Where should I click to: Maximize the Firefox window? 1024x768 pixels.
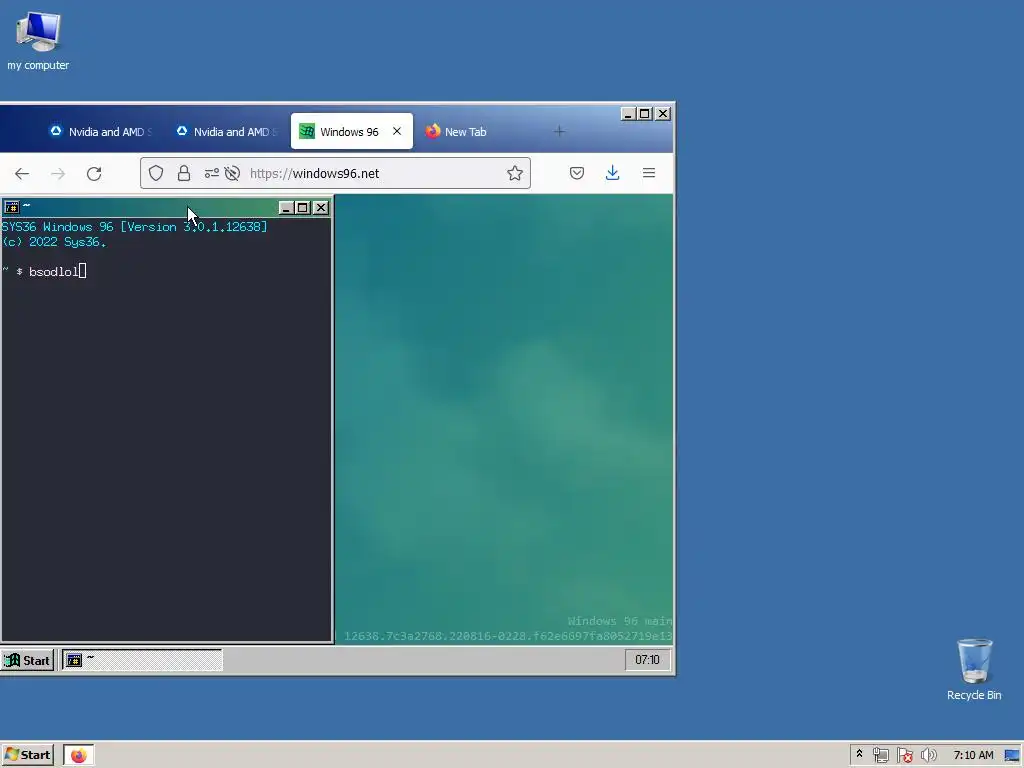tap(645, 114)
